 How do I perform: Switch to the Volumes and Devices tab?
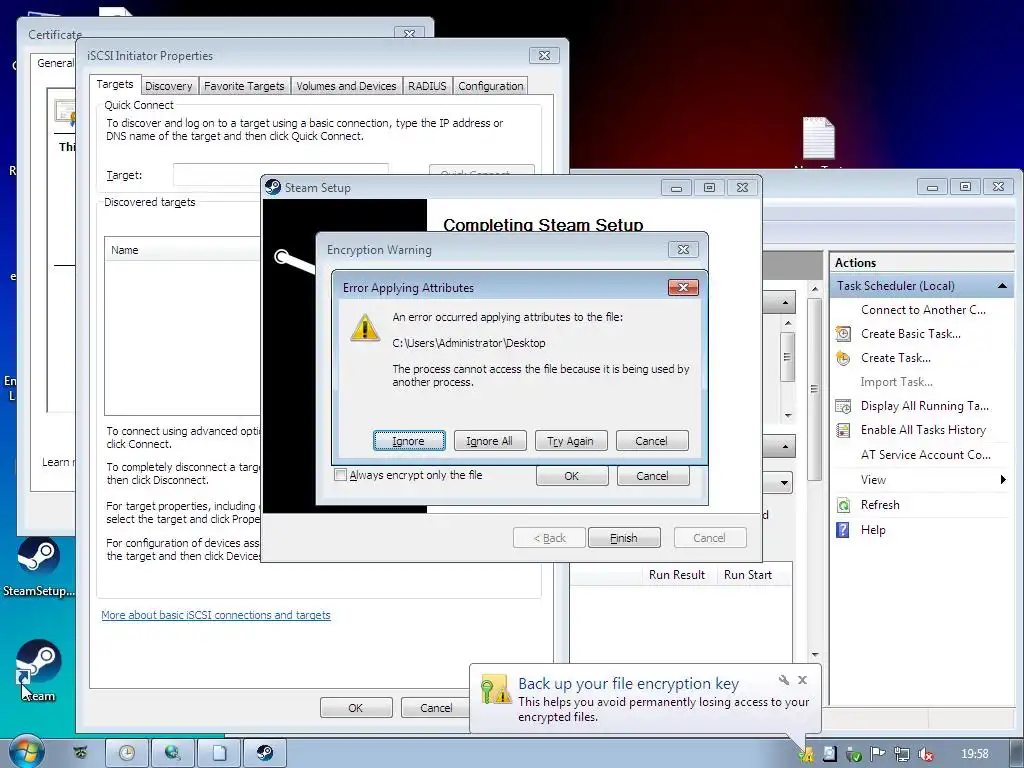pyautogui.click(x=346, y=86)
